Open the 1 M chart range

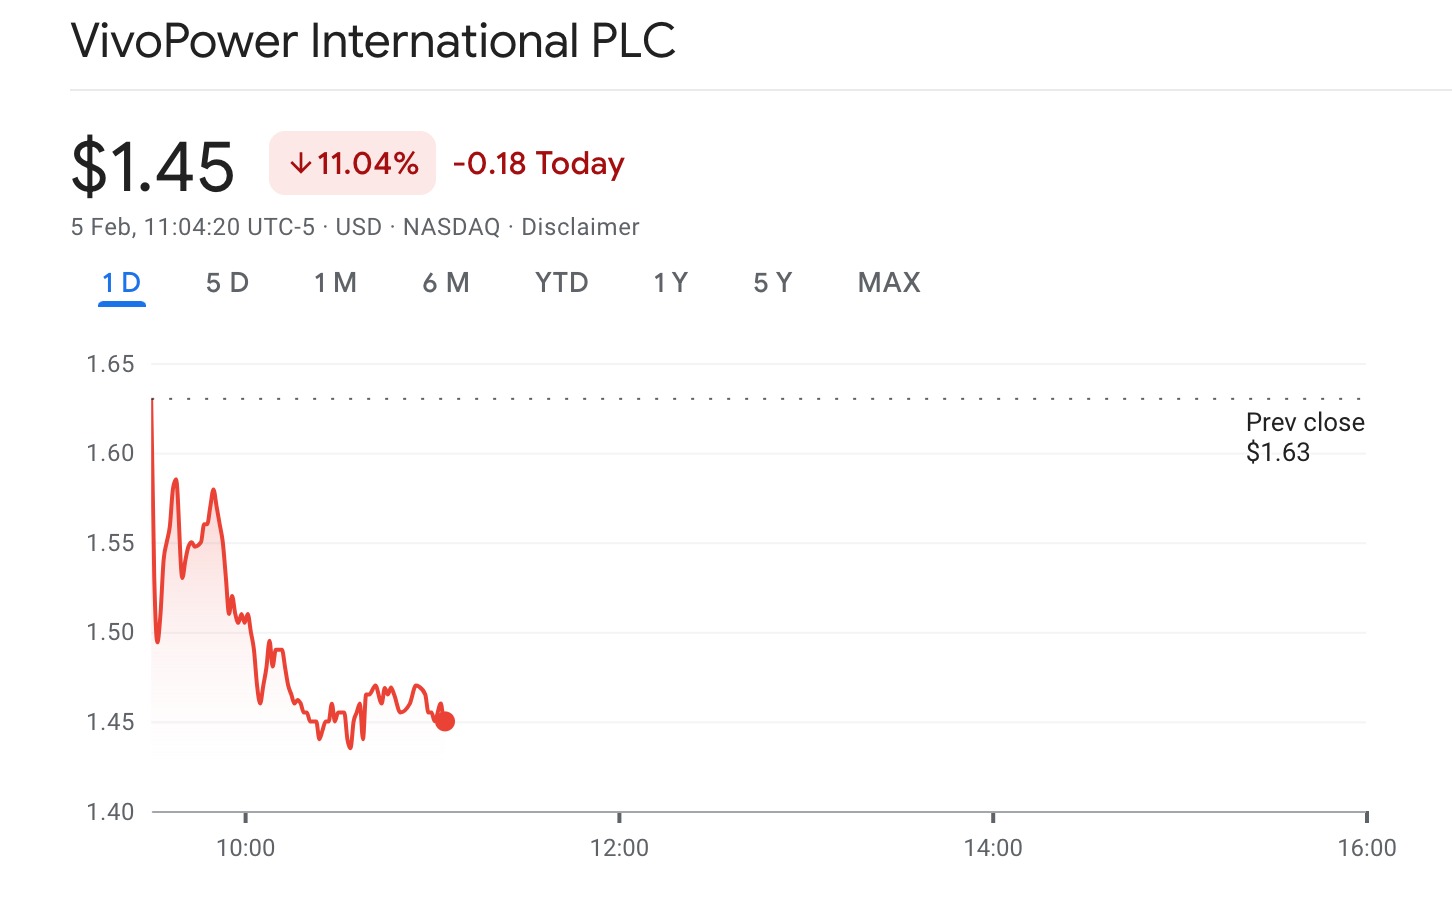pyautogui.click(x=335, y=283)
